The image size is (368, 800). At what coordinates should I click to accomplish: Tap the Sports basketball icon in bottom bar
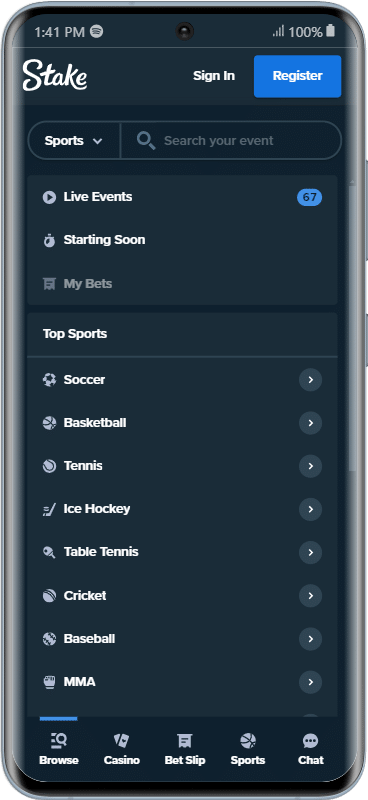[x=248, y=740]
